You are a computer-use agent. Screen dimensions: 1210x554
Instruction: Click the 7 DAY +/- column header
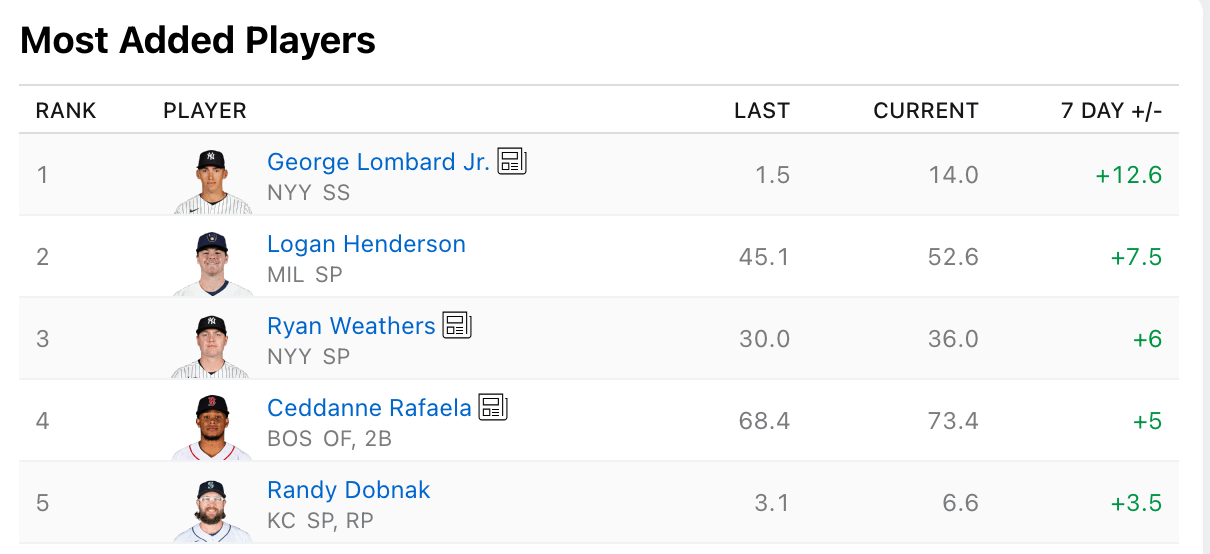click(x=1112, y=110)
